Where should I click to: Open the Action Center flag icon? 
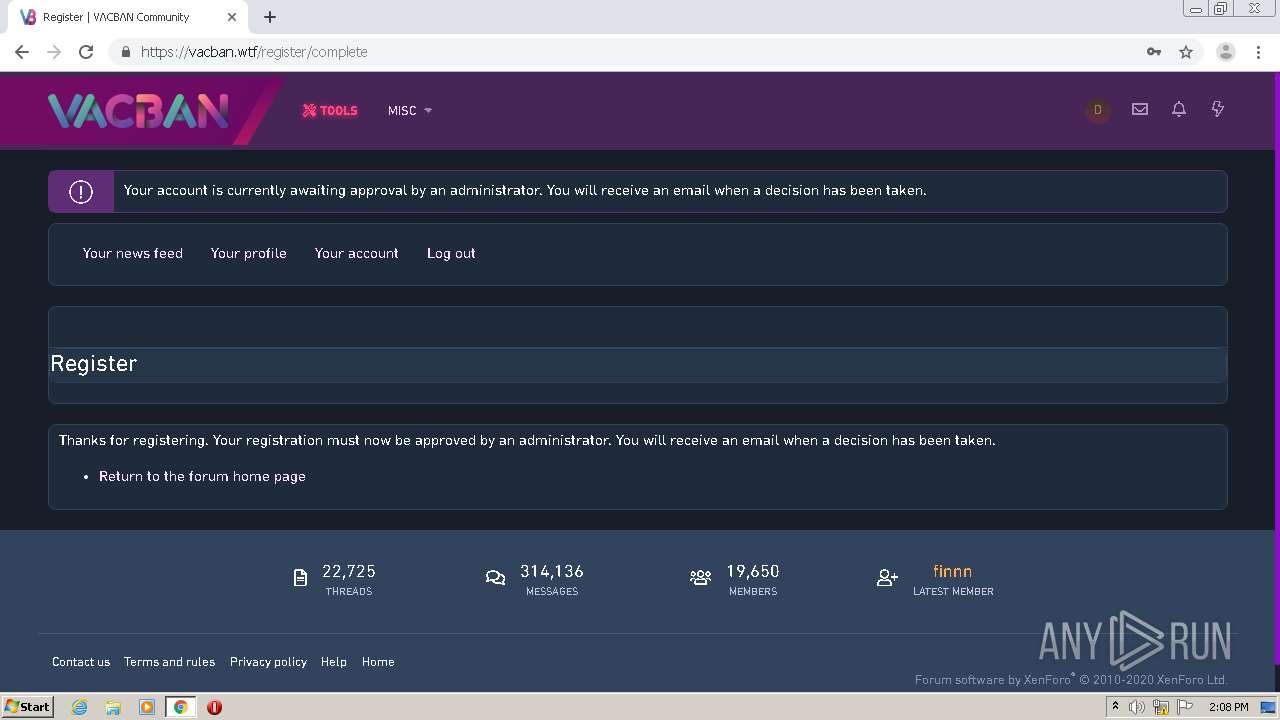pos(1185,707)
